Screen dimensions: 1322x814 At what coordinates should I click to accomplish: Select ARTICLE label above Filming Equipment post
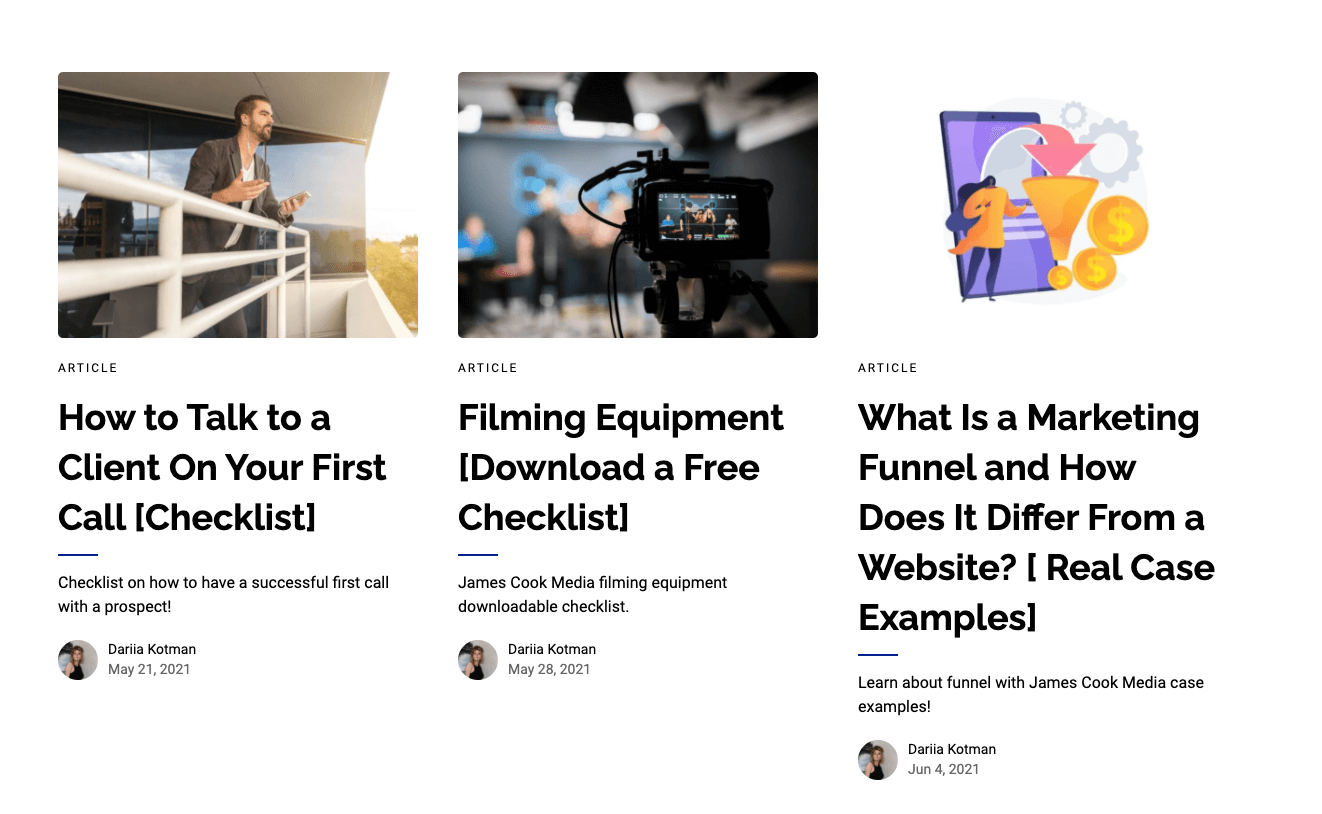pyautogui.click(x=488, y=368)
